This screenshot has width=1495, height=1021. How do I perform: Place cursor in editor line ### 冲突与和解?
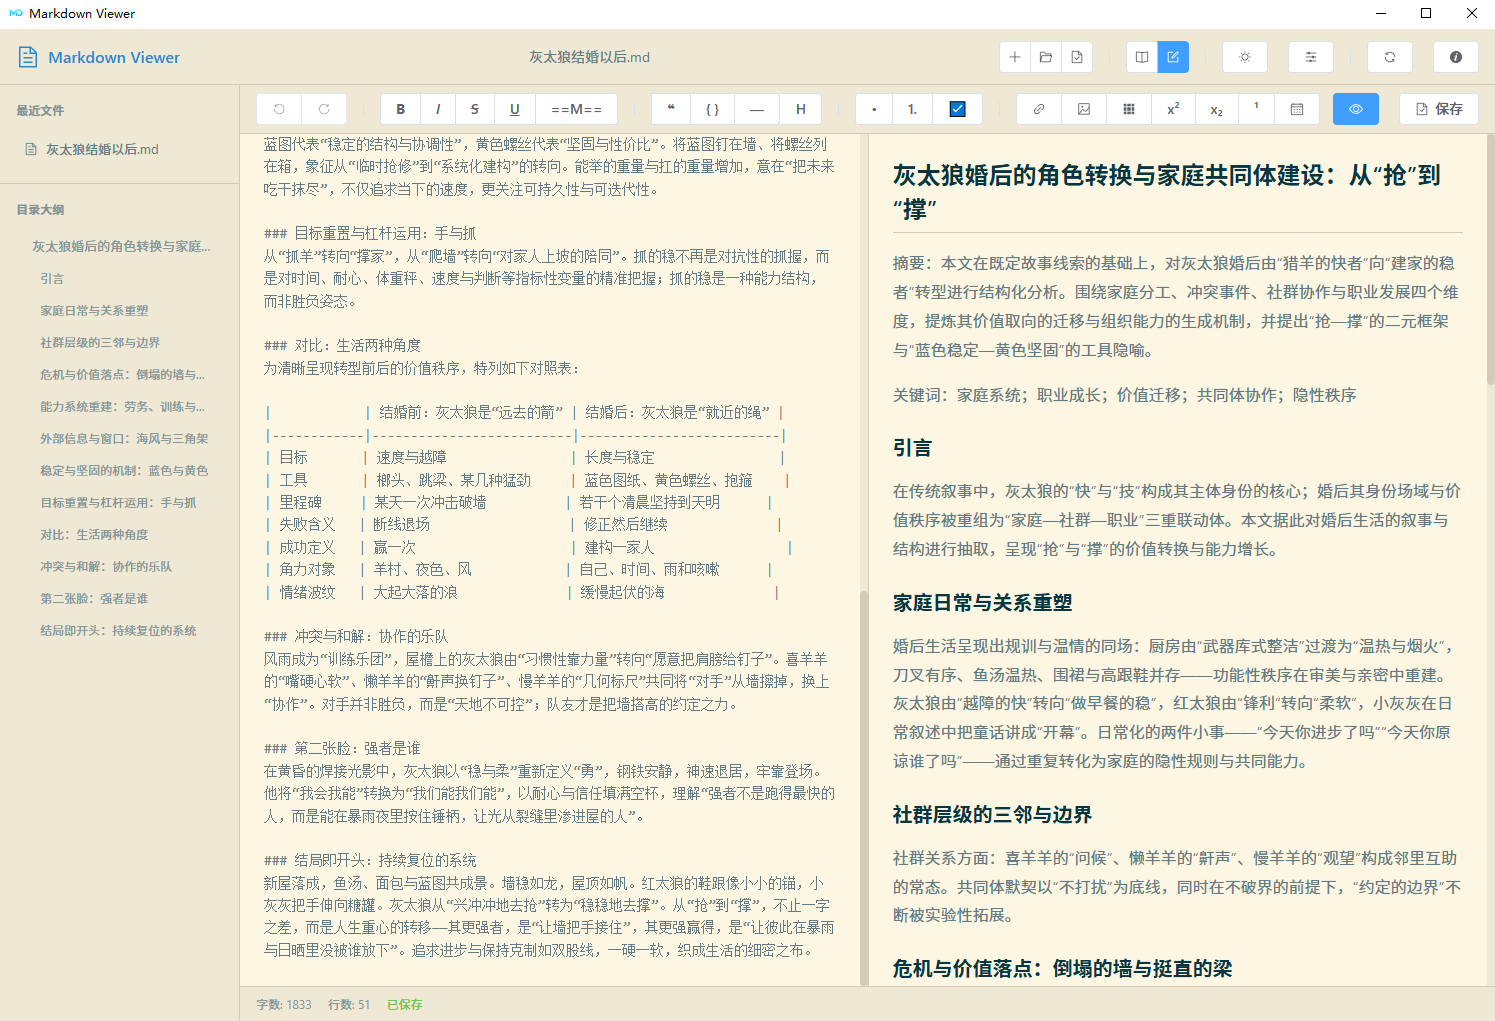pos(356,636)
